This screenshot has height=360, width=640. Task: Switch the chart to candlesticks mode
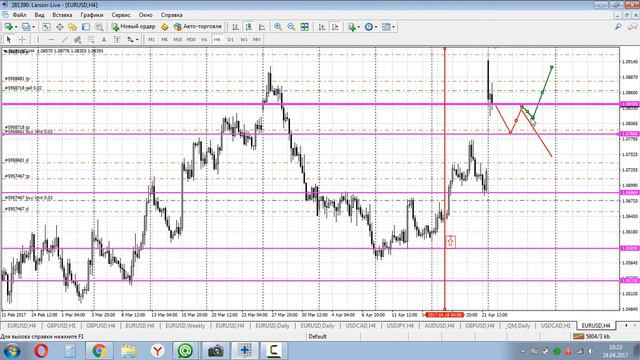(249, 27)
